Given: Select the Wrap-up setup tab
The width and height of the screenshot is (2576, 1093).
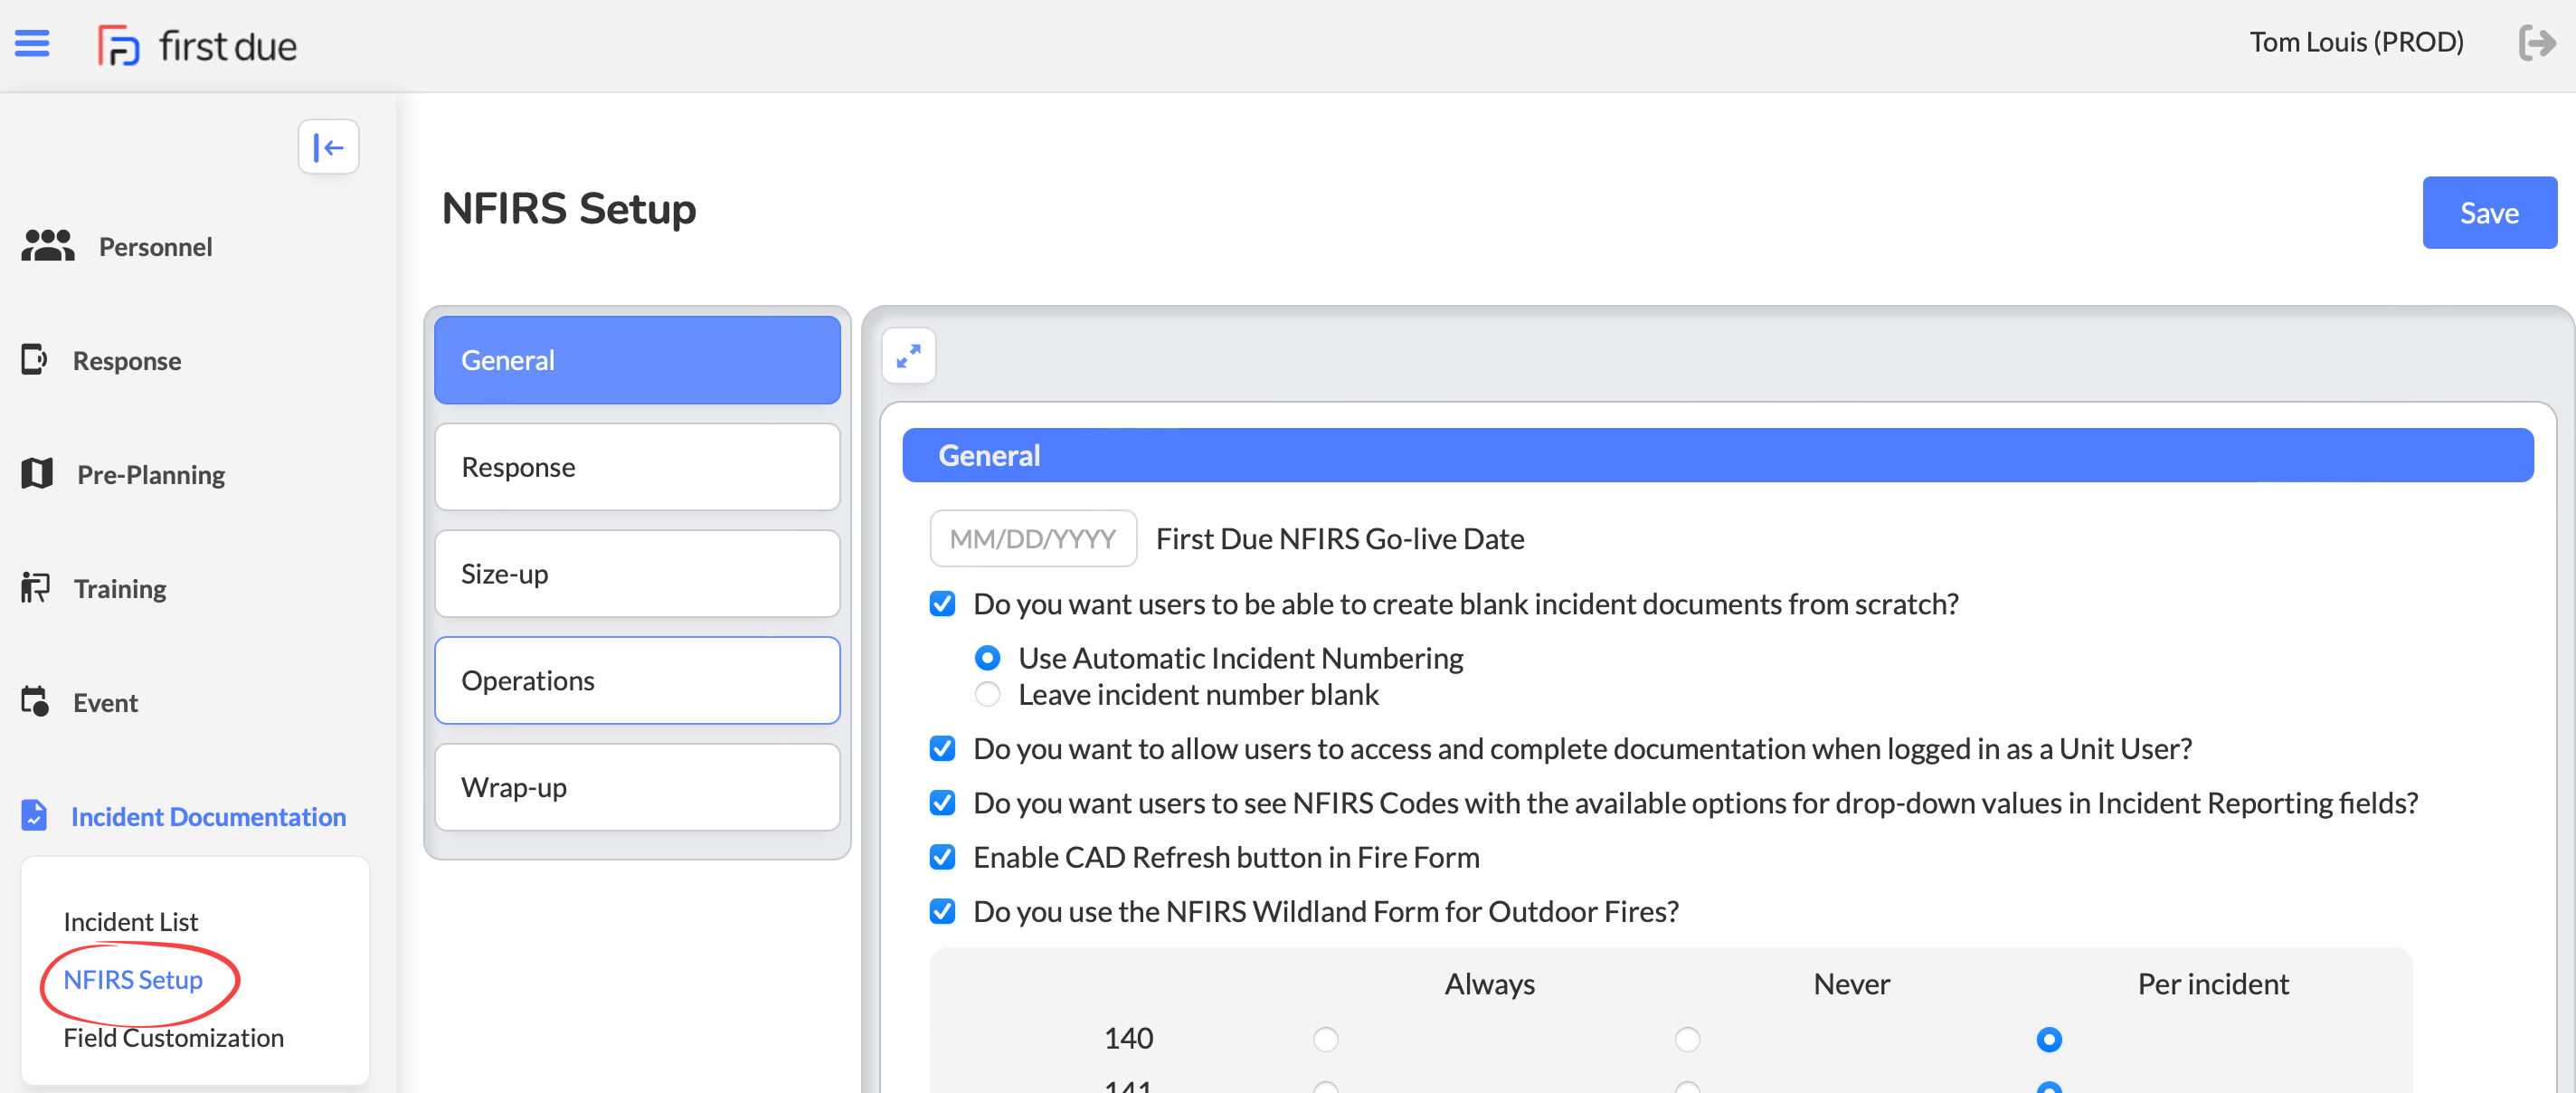Looking at the screenshot, I should click(637, 787).
